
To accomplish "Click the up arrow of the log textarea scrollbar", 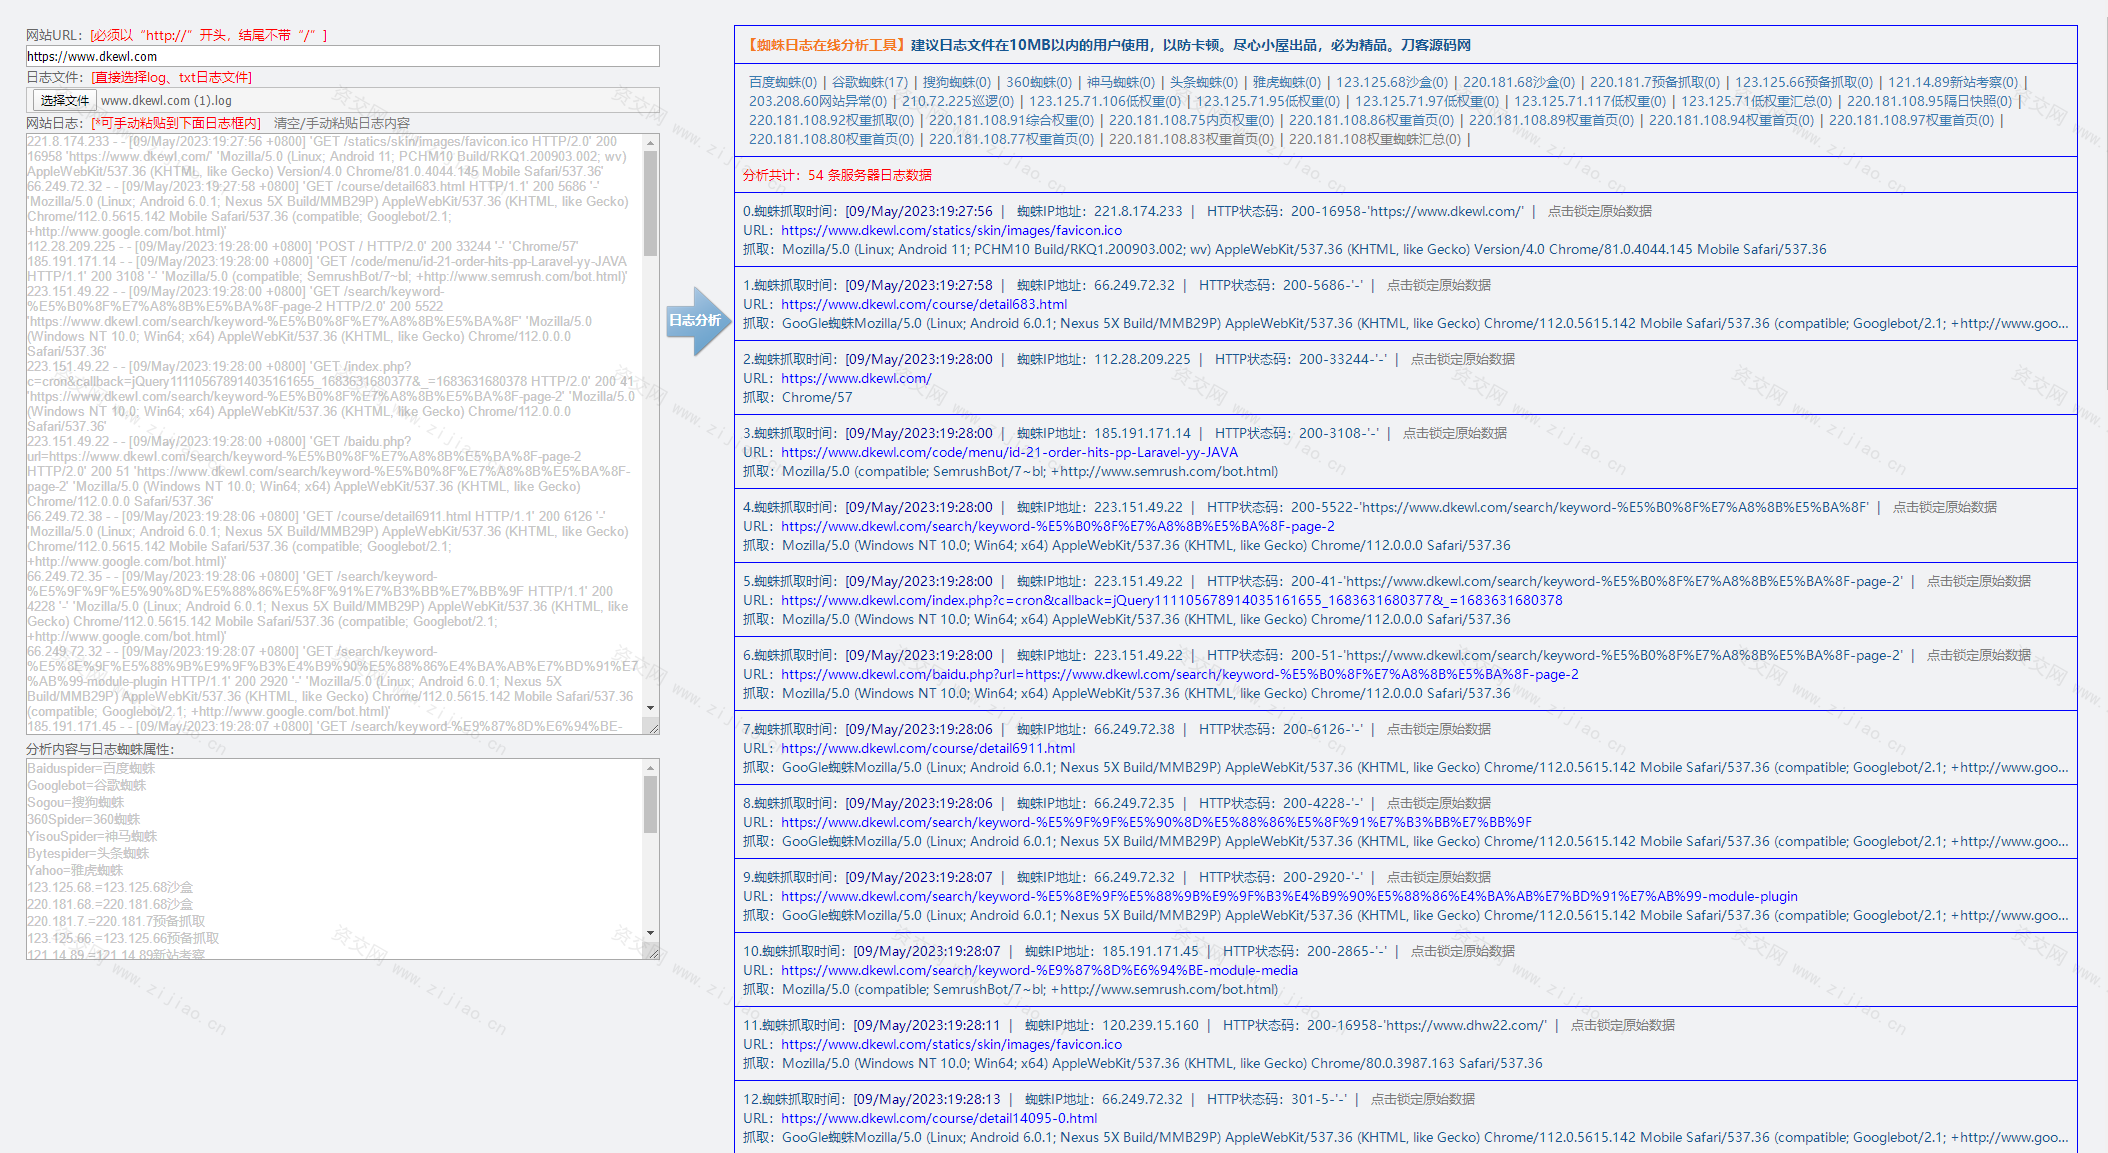I will pos(651,143).
